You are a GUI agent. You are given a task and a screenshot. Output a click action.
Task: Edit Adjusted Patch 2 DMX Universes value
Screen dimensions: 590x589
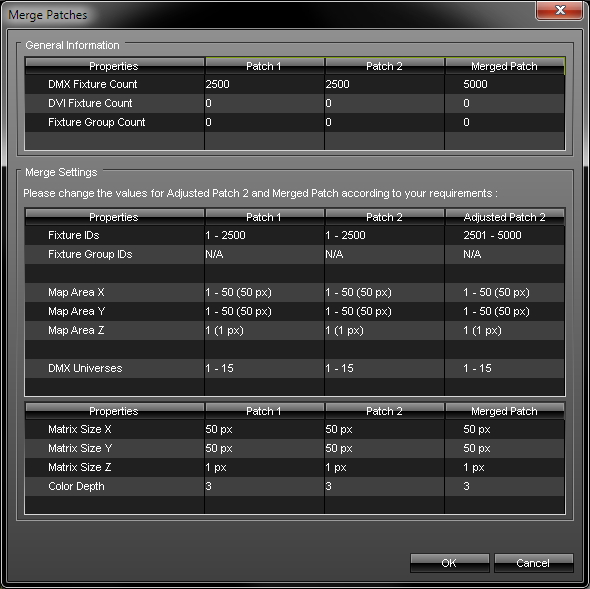(x=505, y=368)
